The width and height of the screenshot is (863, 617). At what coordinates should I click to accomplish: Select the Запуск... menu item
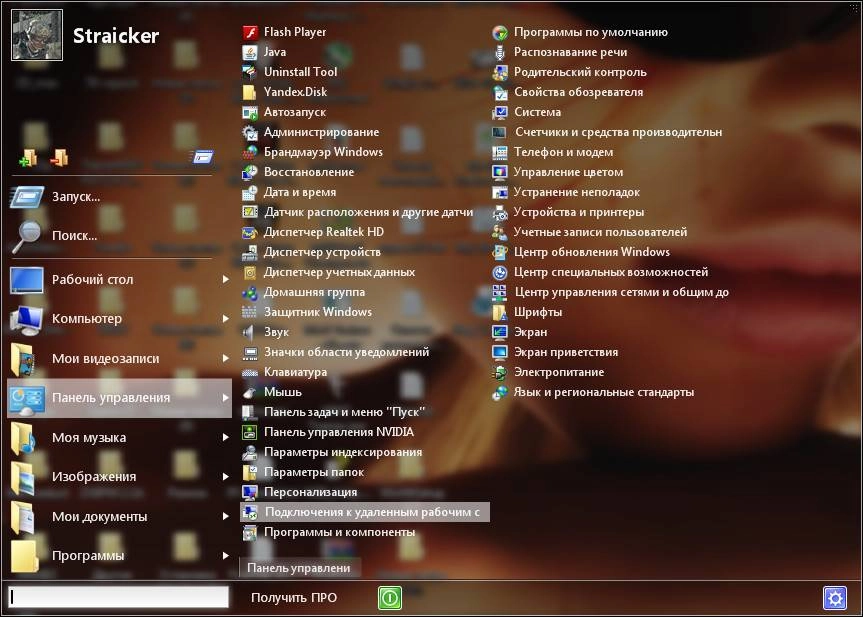pos(119,196)
